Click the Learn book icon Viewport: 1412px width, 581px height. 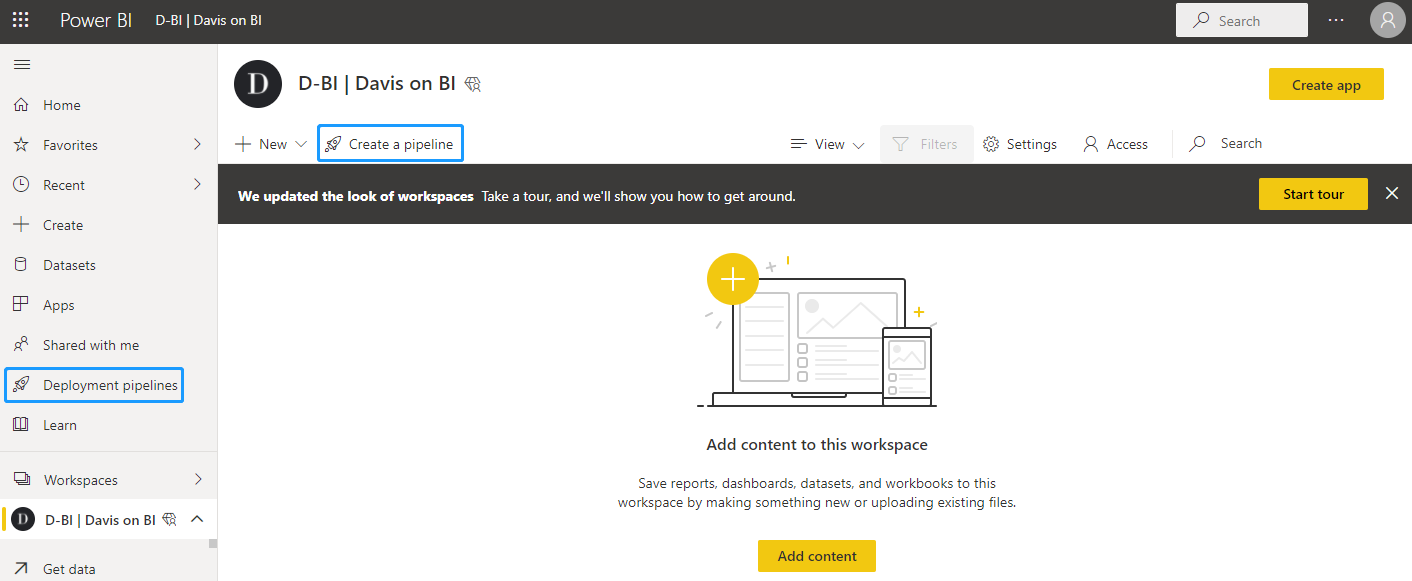click(x=21, y=424)
